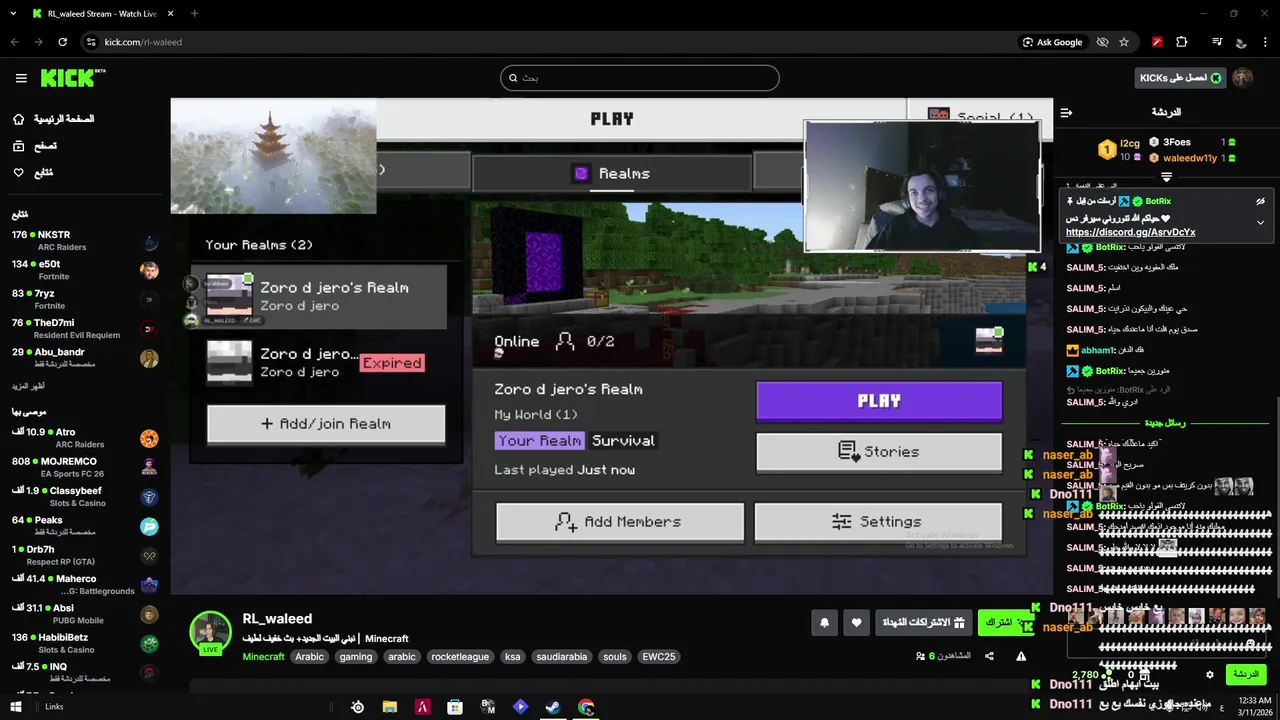Open the red extension icon
Screen dimensions: 1280x720
(1157, 42)
